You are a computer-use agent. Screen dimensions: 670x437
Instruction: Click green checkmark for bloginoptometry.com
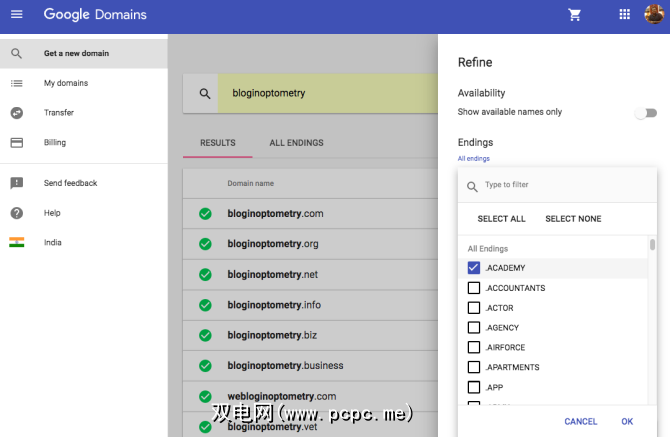tap(205, 214)
